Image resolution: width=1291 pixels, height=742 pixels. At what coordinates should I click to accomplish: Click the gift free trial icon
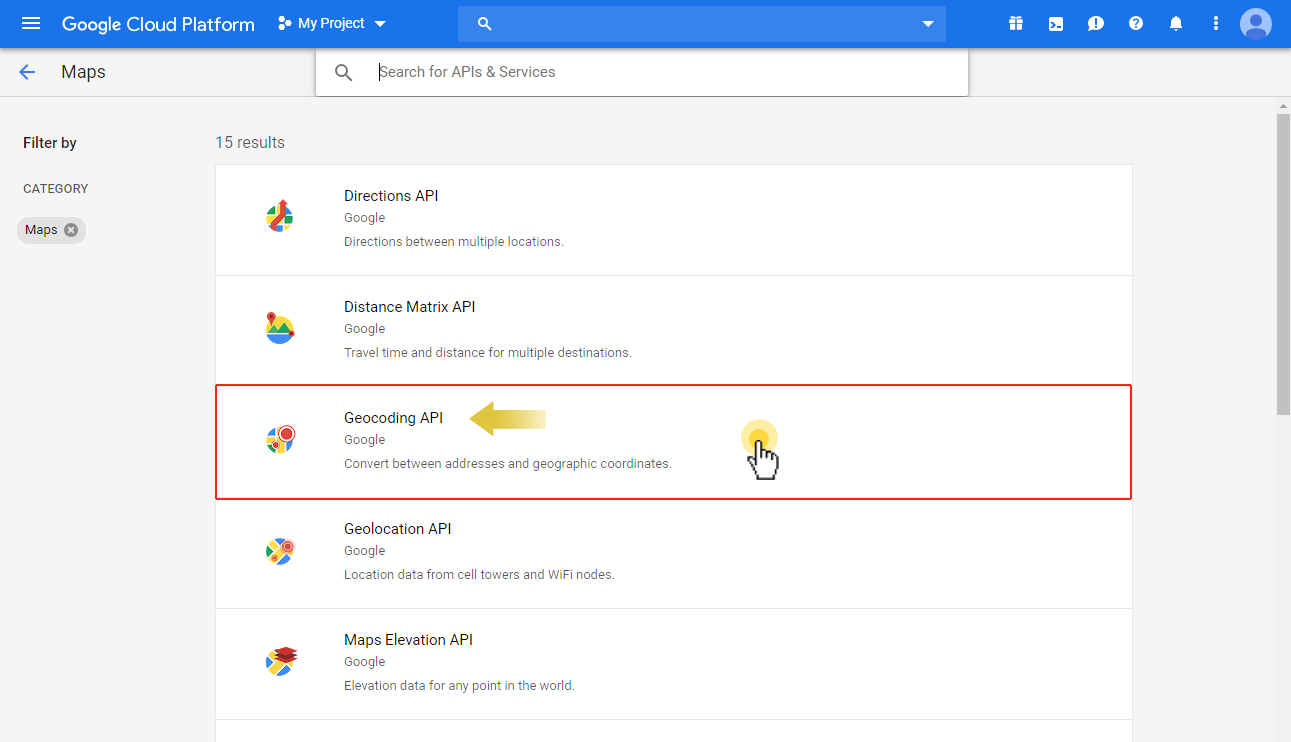tap(1016, 23)
